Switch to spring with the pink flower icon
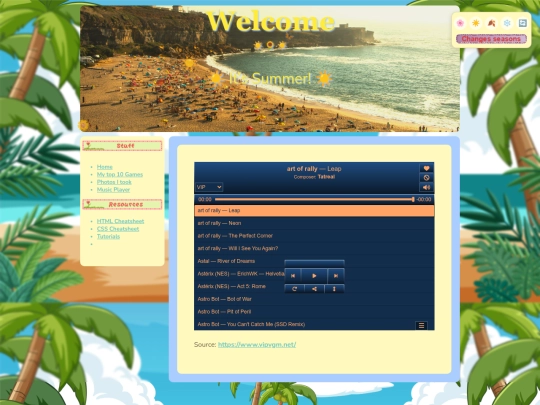540x405 pixels. pyautogui.click(x=460, y=23)
